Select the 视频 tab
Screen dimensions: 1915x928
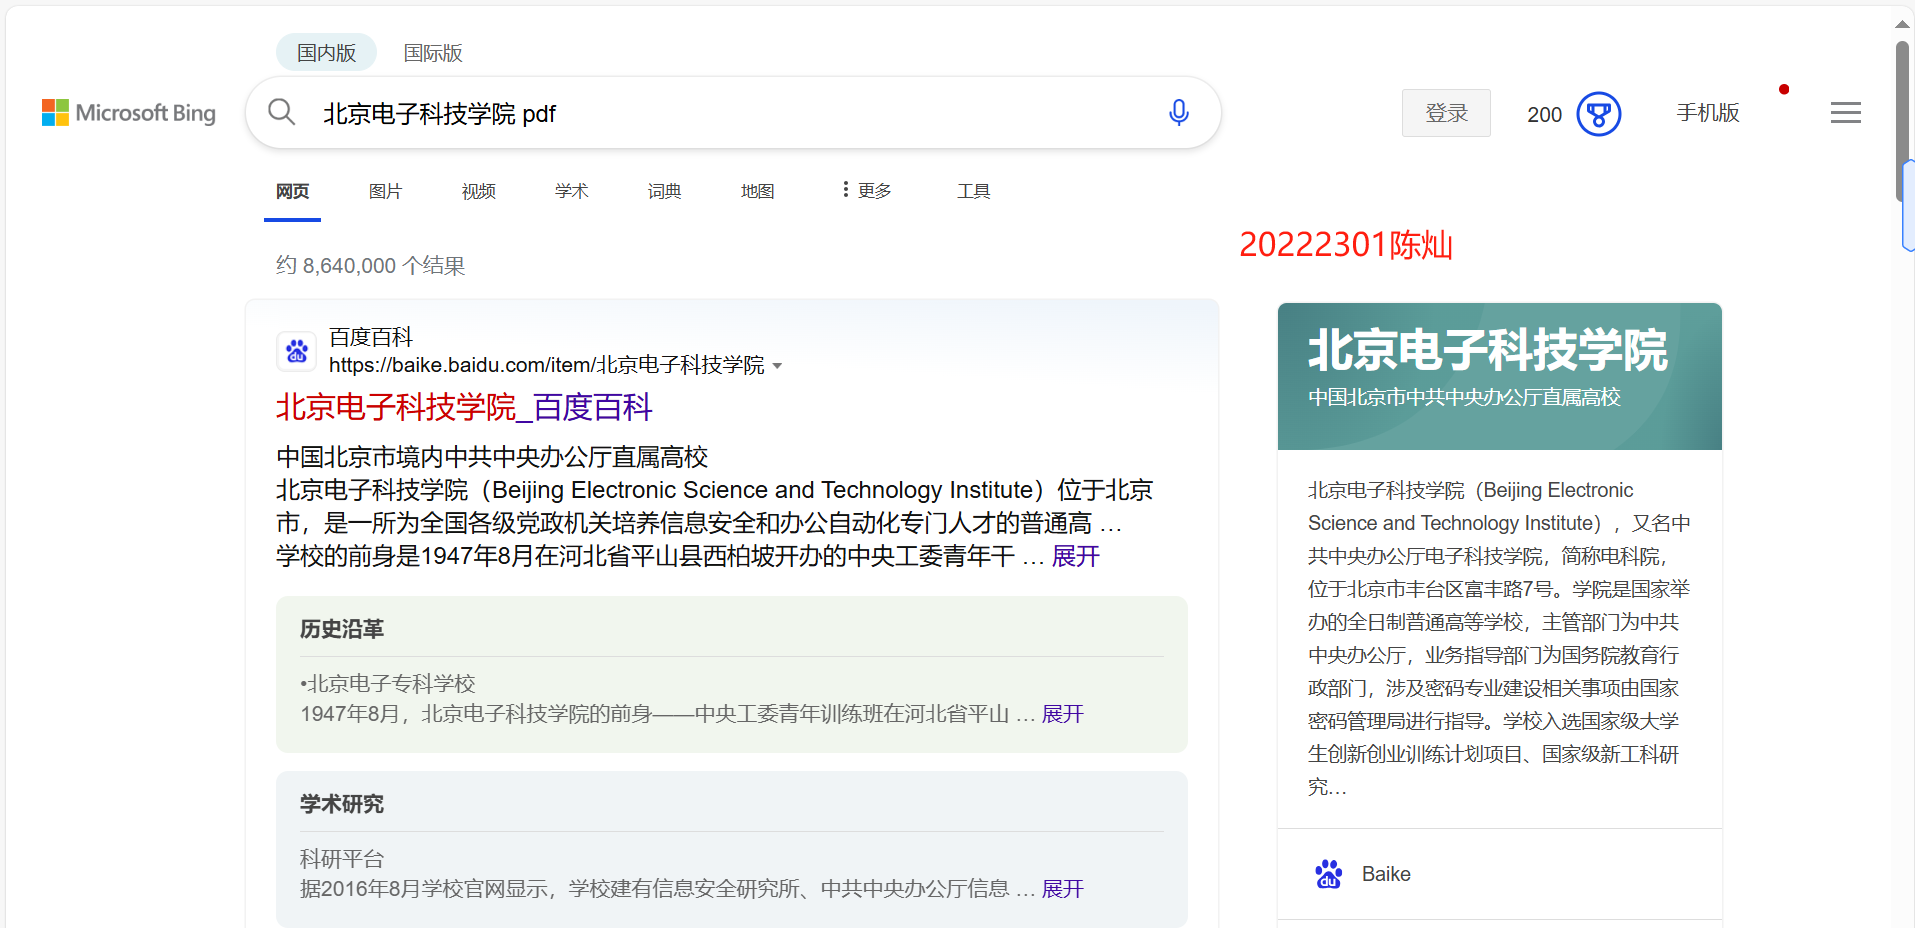[478, 191]
